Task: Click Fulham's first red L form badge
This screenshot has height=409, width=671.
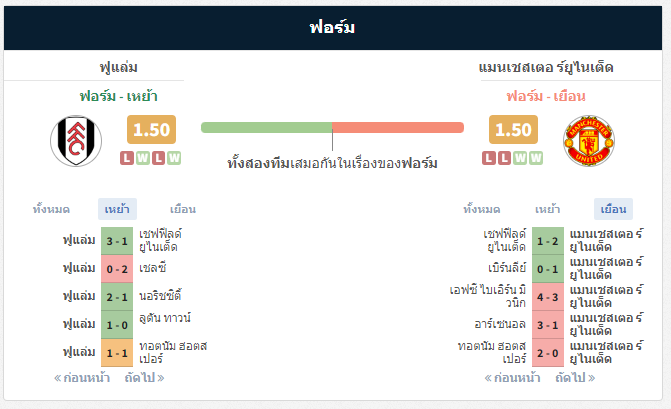Action: (127, 158)
